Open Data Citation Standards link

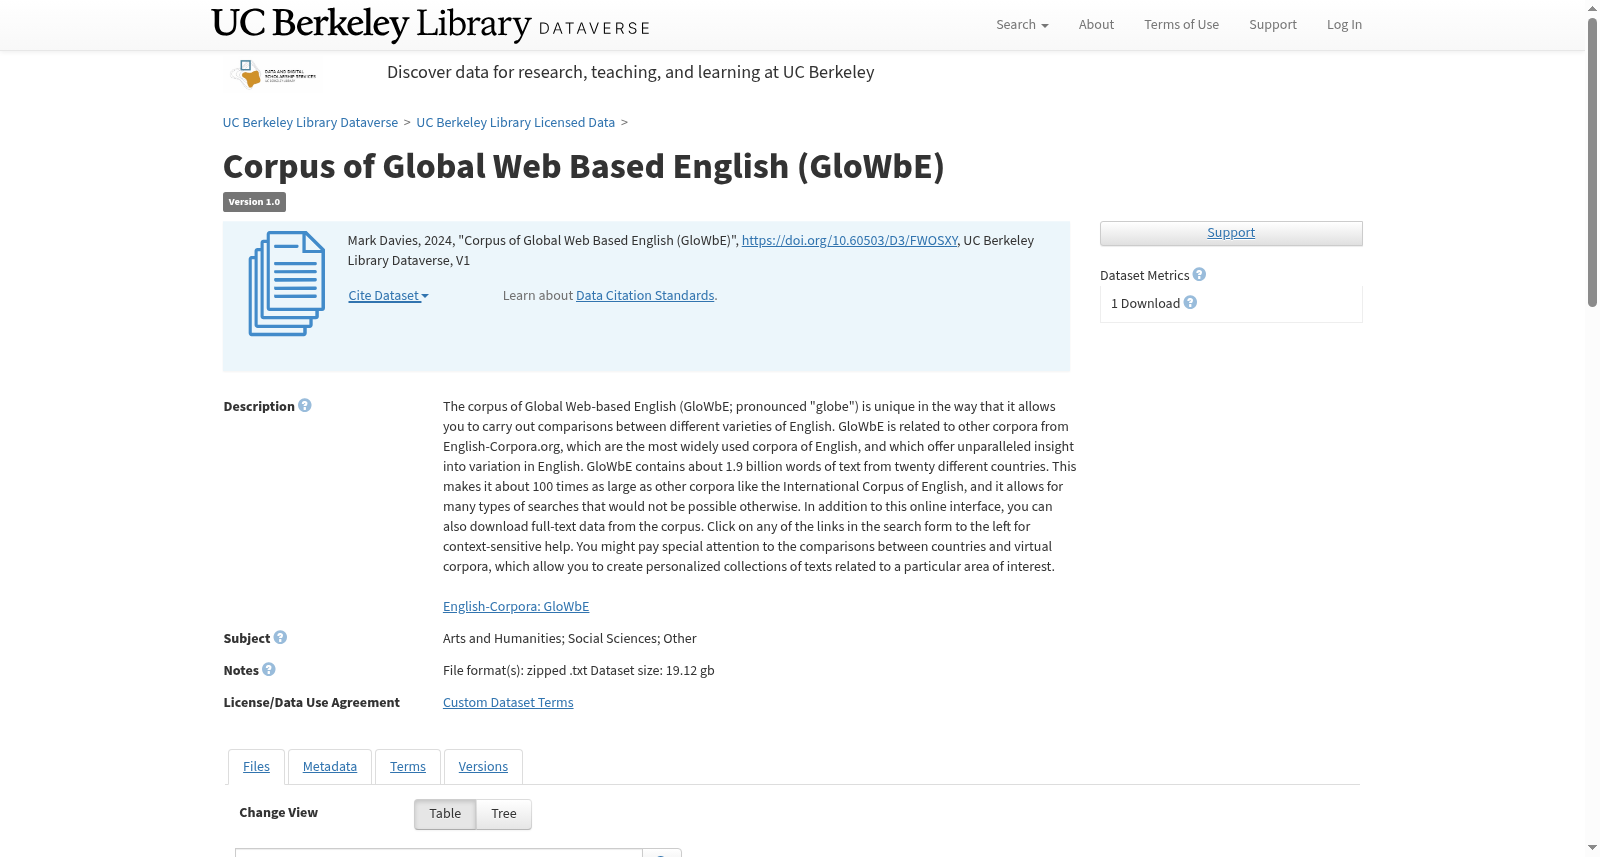pos(645,296)
